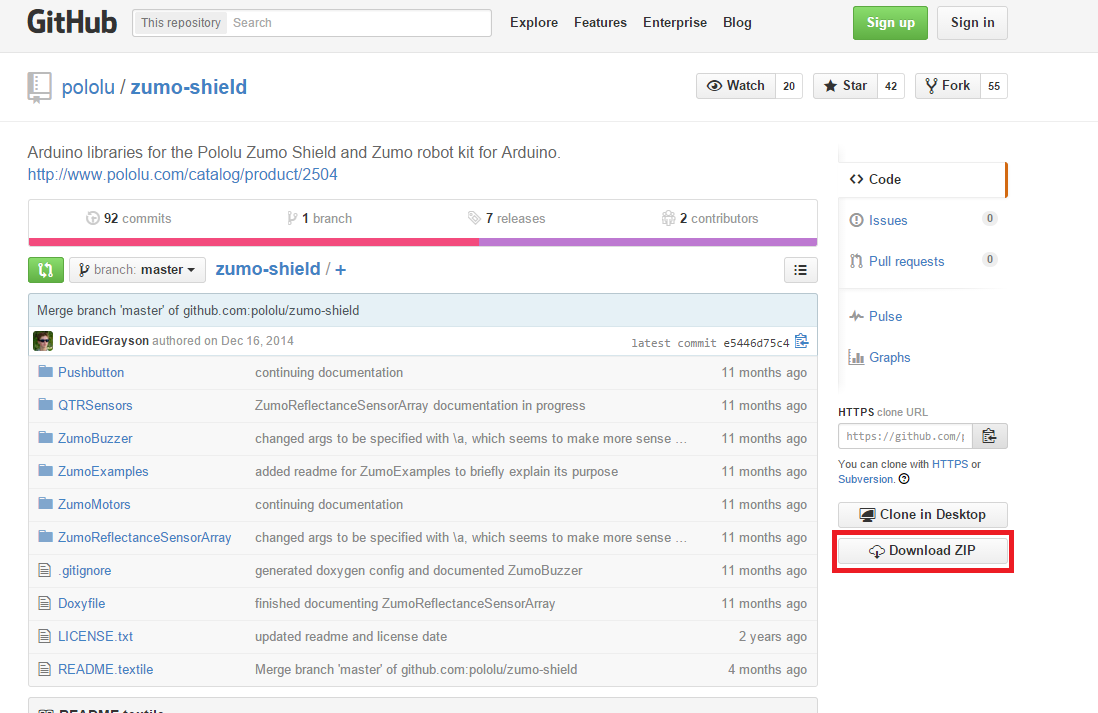Screen dimensions: 1098x713
Task: Click the language color bar
Action: click(x=423, y=242)
